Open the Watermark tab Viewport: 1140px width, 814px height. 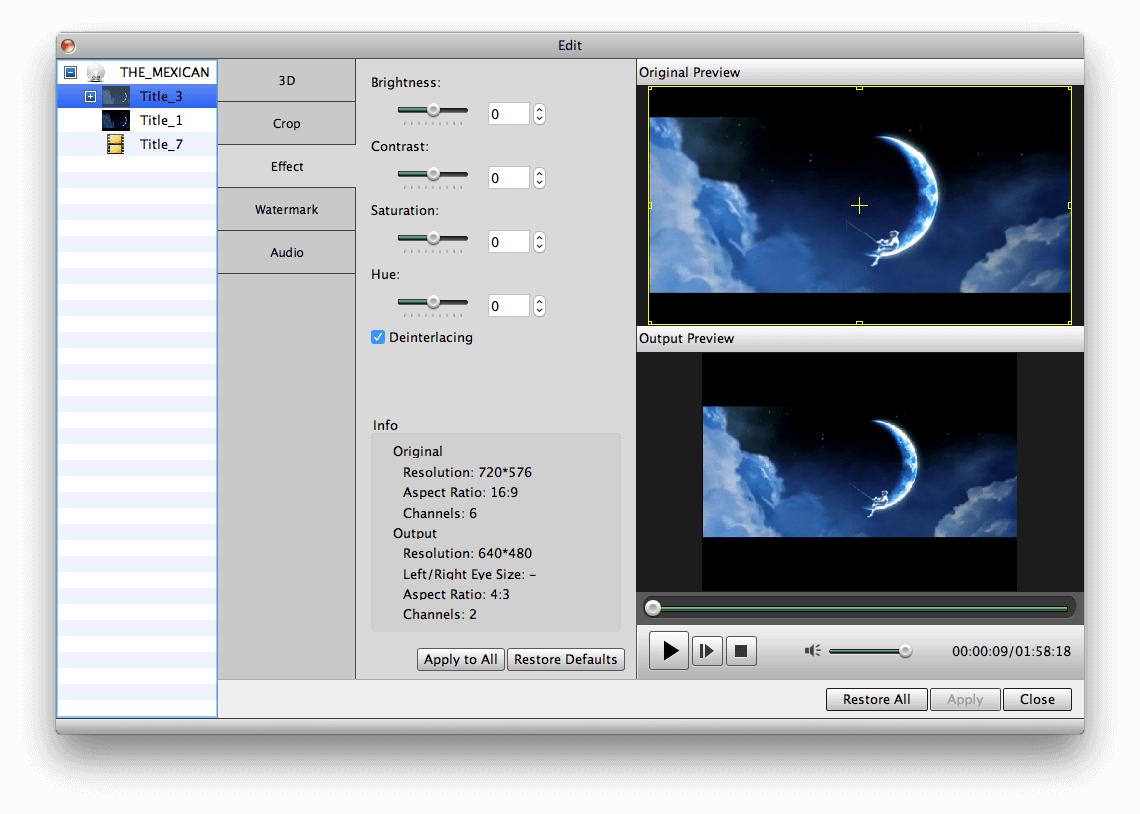click(286, 209)
